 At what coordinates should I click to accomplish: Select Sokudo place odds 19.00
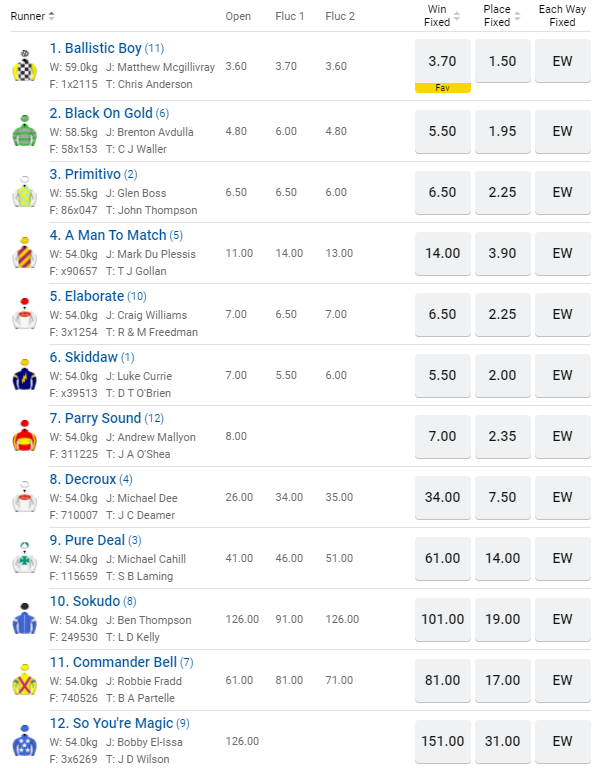click(503, 619)
